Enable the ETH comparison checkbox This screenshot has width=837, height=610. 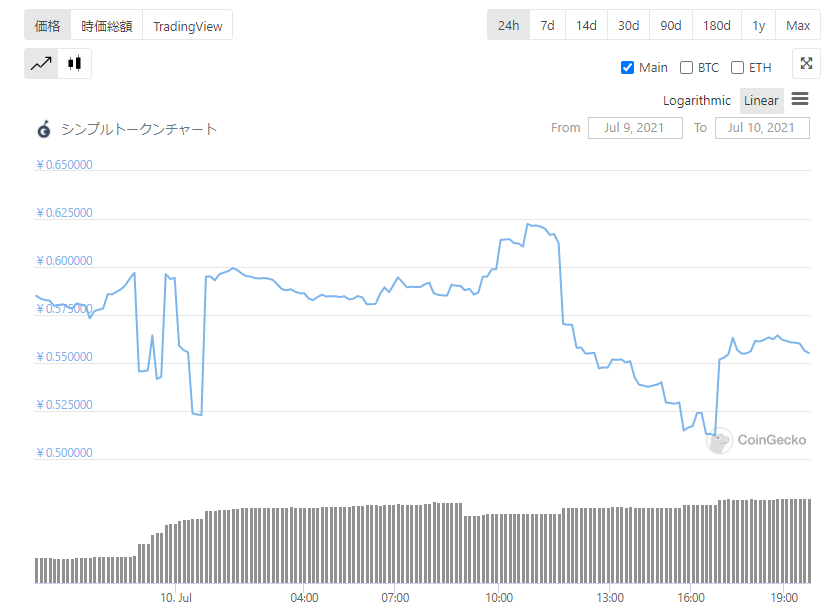point(737,68)
